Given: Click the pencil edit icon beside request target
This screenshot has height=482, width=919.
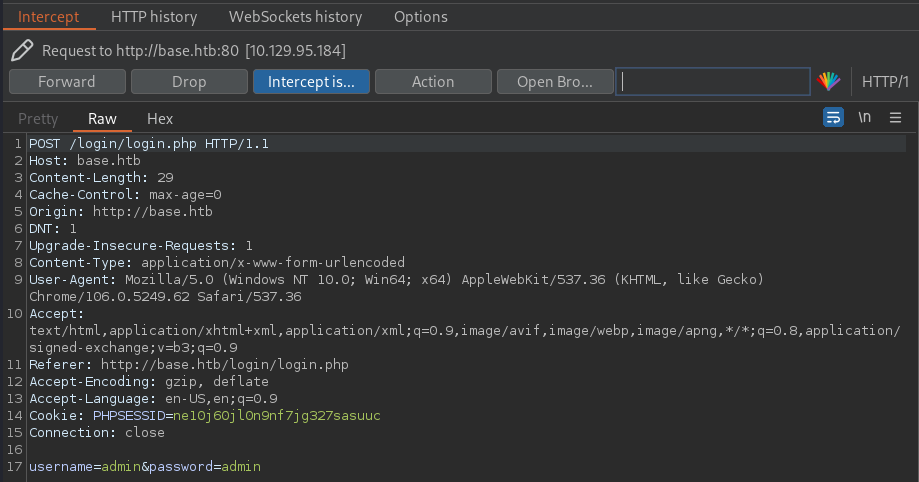Looking at the screenshot, I should (22, 50).
